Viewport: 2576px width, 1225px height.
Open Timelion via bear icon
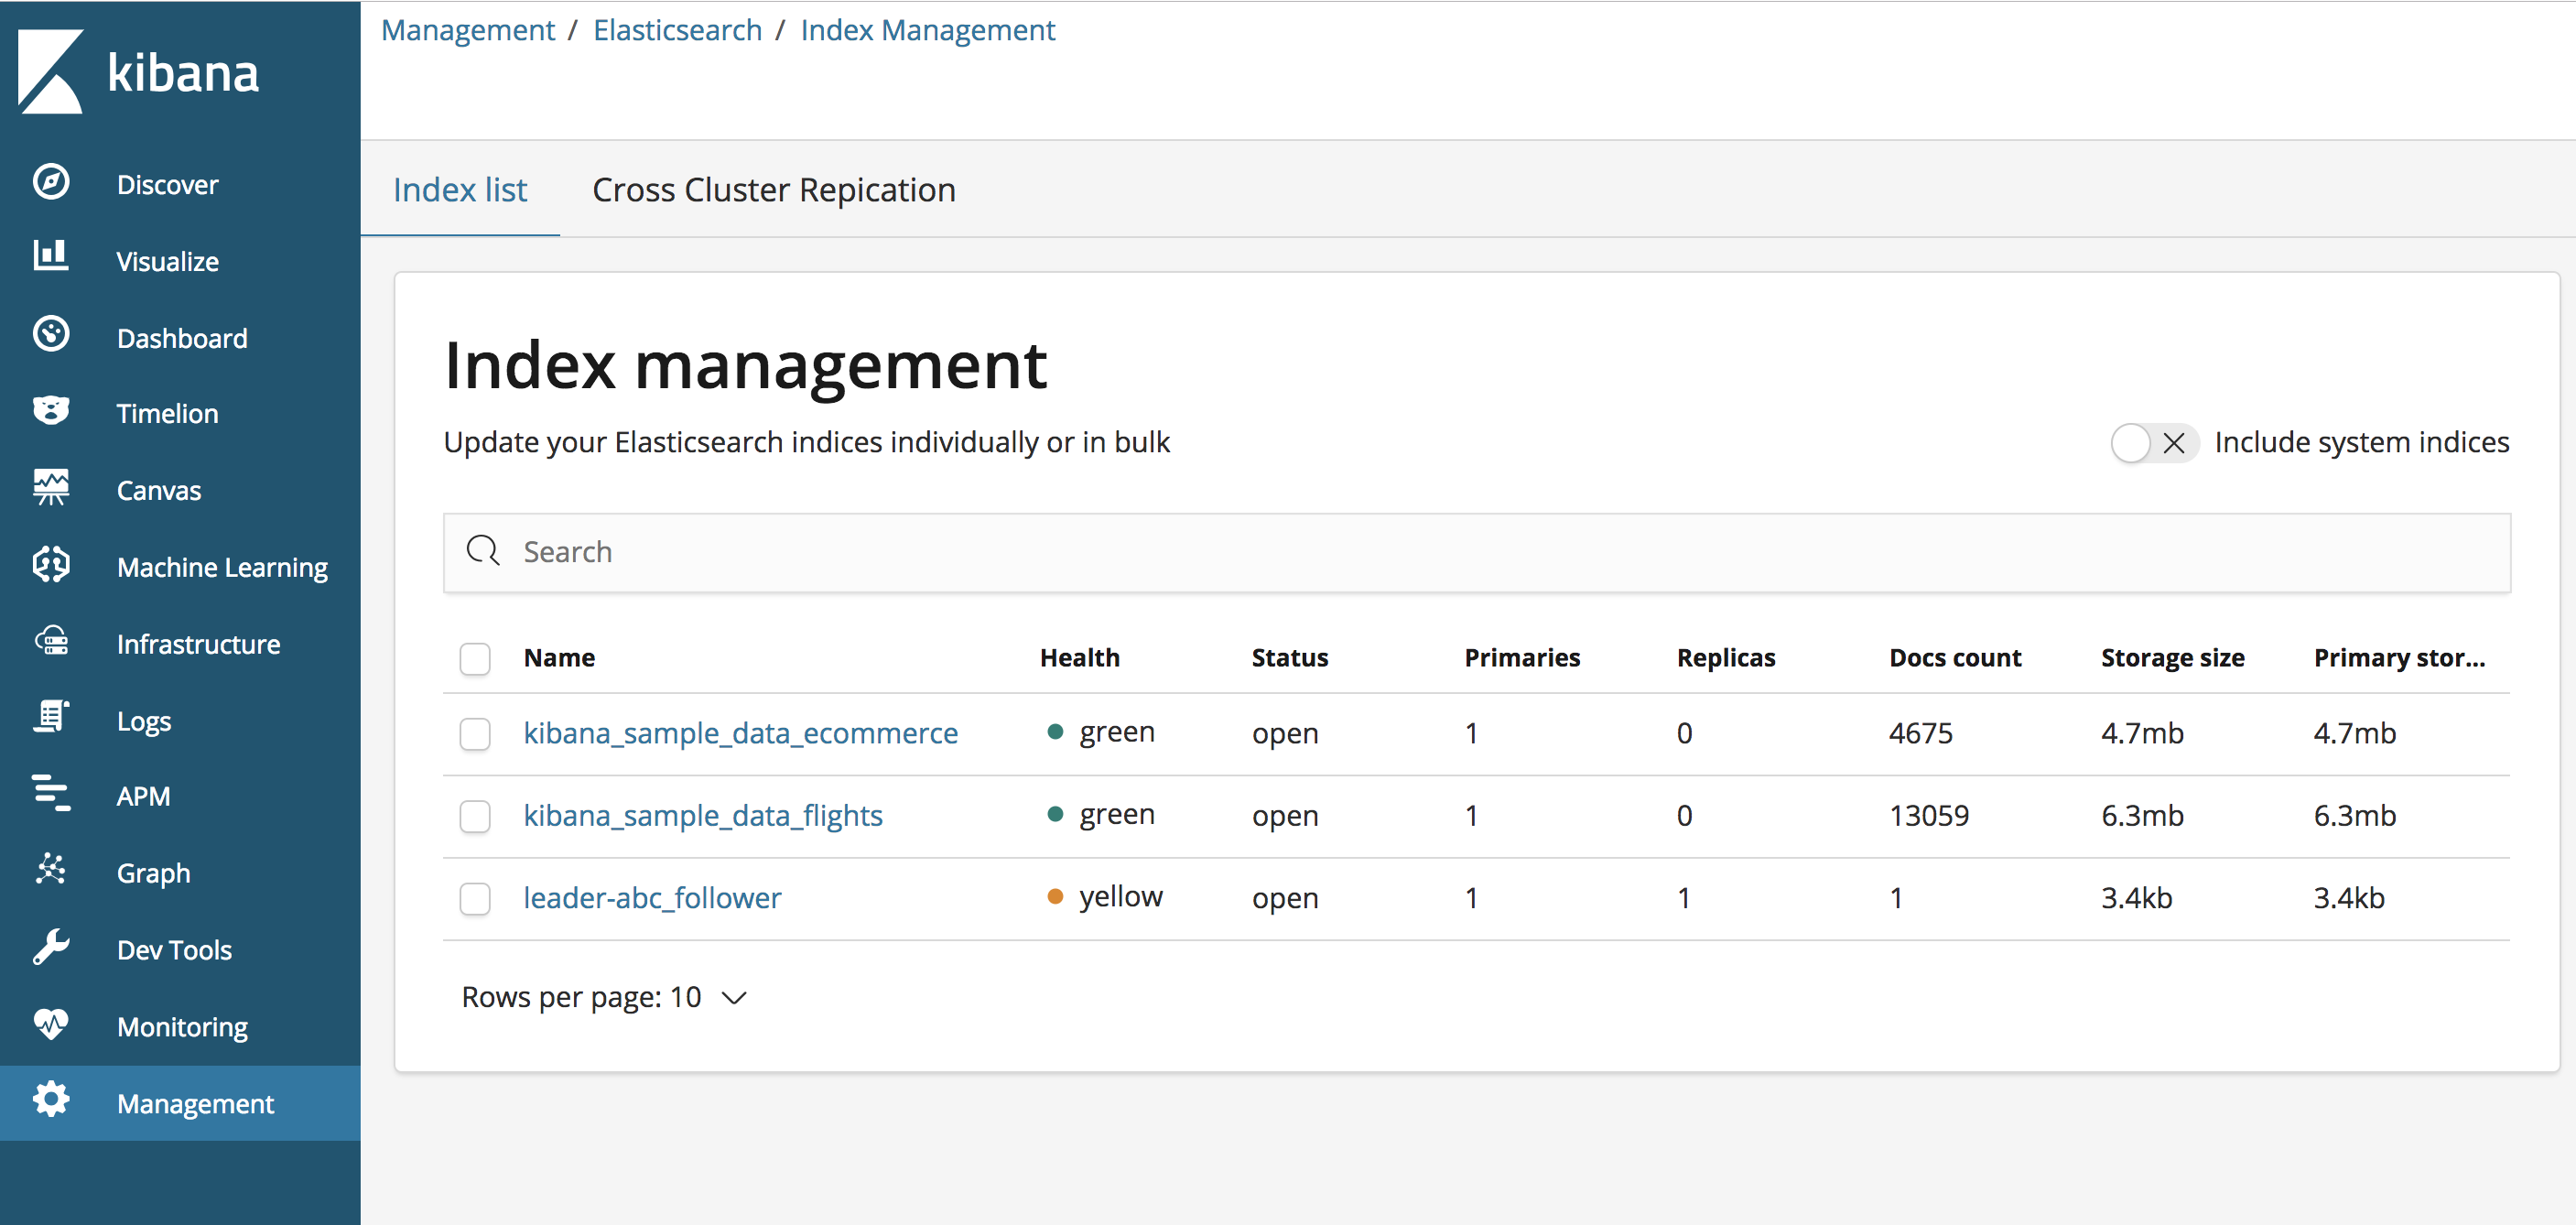51,411
